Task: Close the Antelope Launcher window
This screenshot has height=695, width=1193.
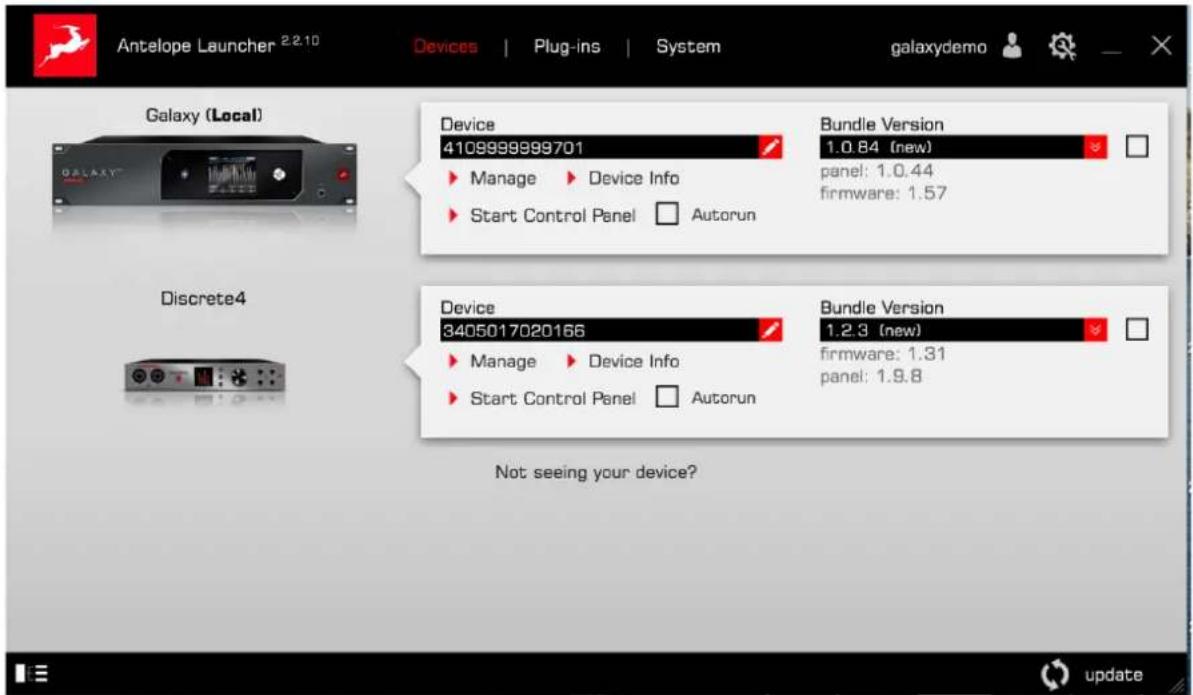Action: click(1161, 46)
